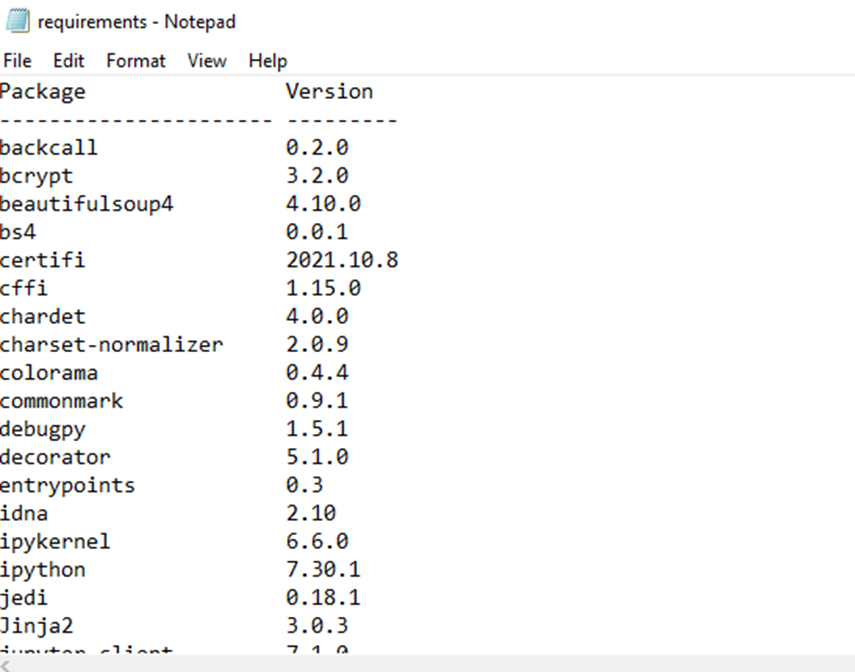855x672 pixels.
Task: Open the View menu
Action: pyautogui.click(x=207, y=61)
